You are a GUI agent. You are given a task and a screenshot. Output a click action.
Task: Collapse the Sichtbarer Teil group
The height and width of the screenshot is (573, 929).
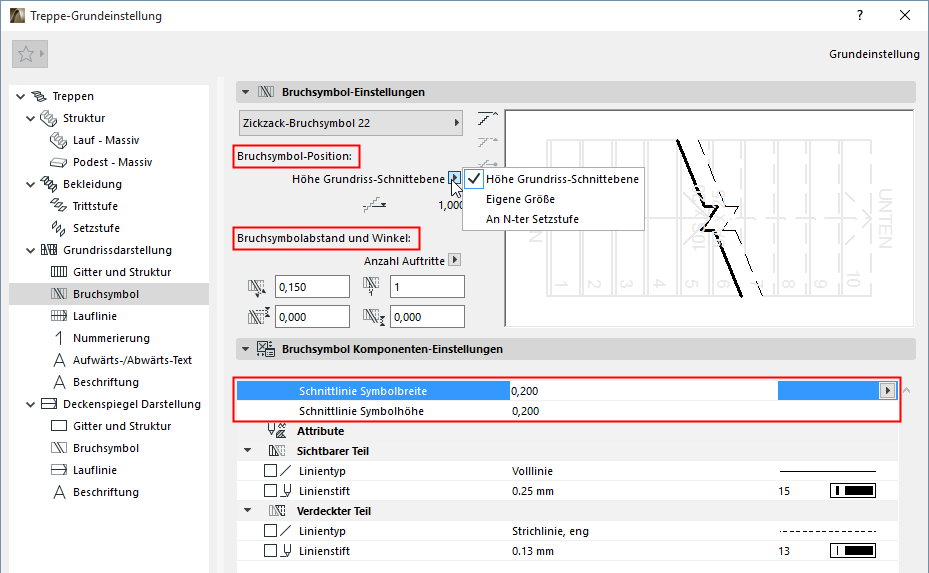point(248,450)
